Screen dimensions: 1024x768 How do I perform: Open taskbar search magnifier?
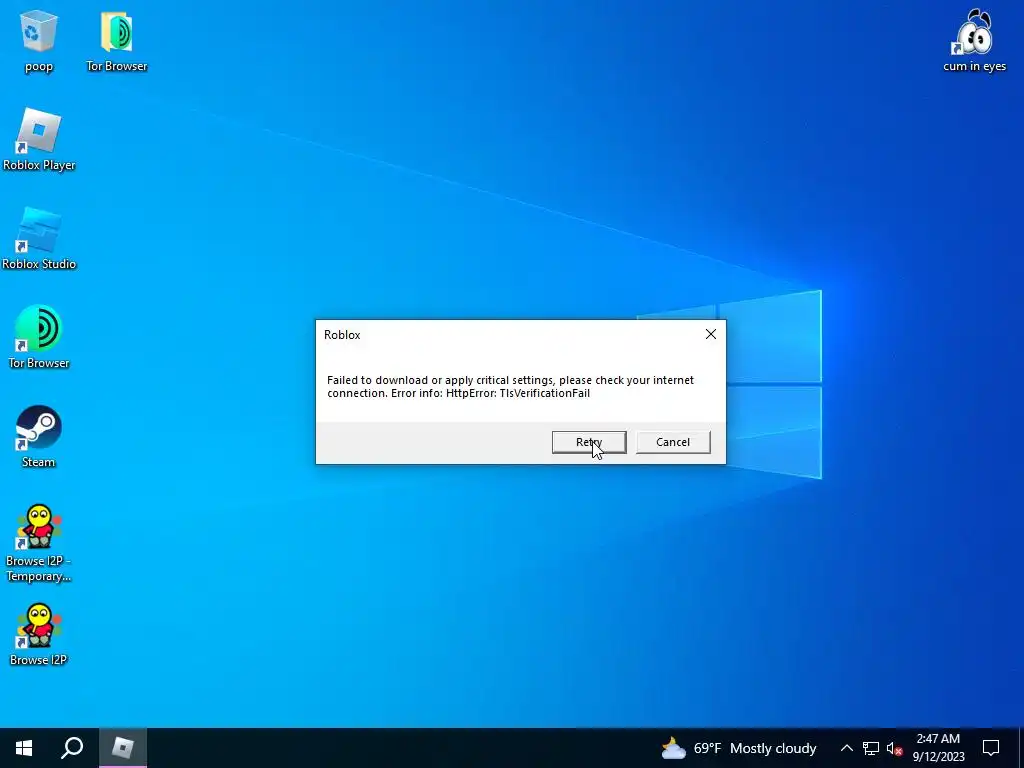coord(72,748)
